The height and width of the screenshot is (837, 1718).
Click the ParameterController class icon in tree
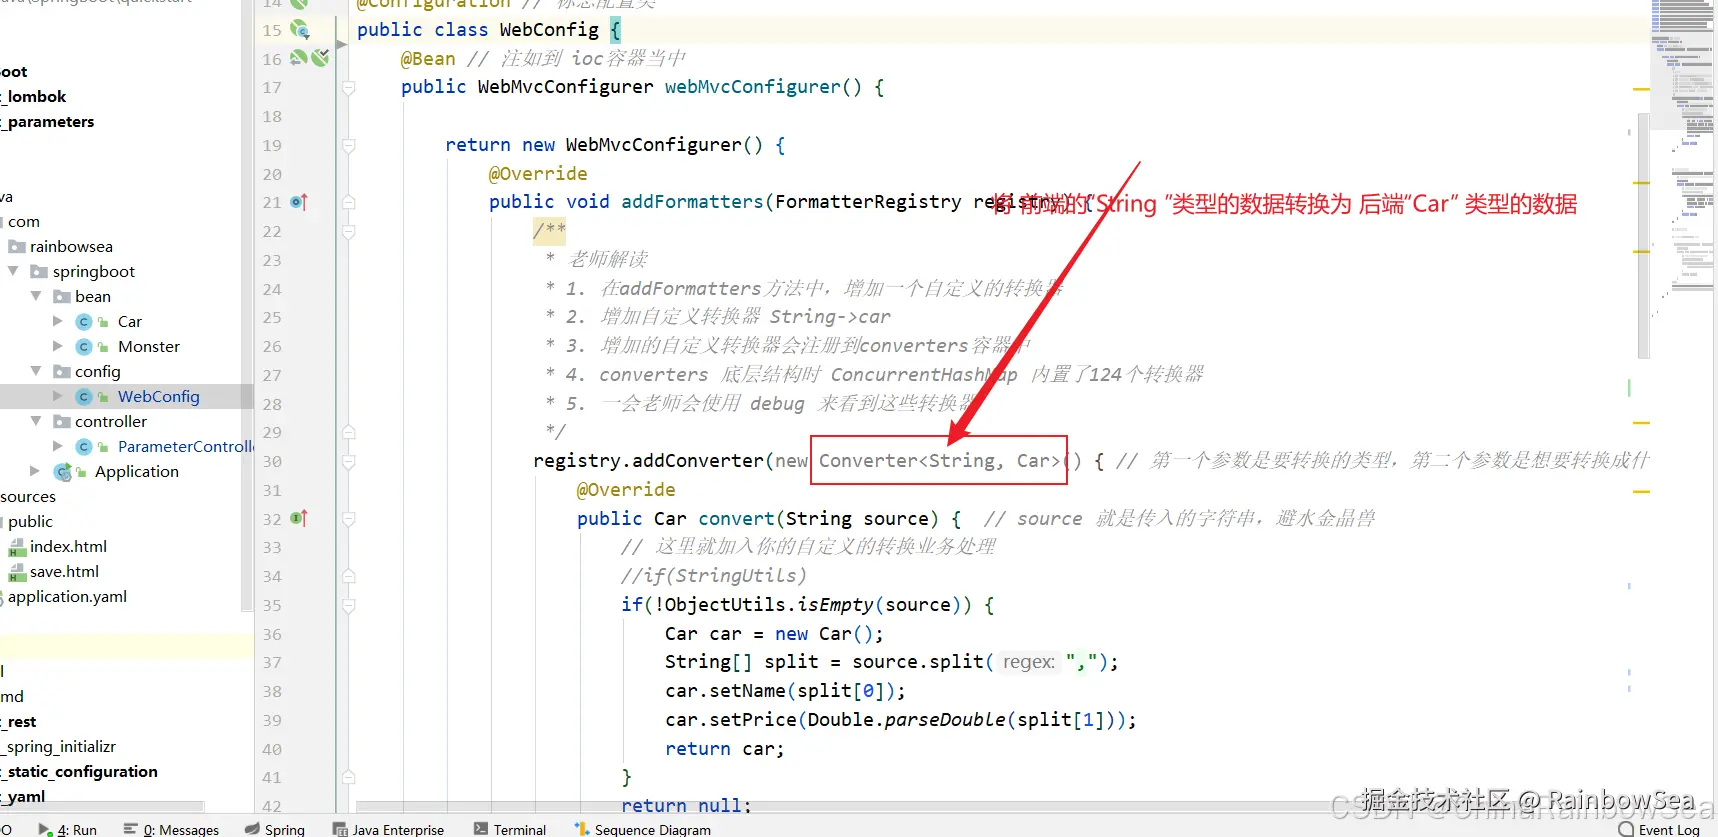point(84,447)
